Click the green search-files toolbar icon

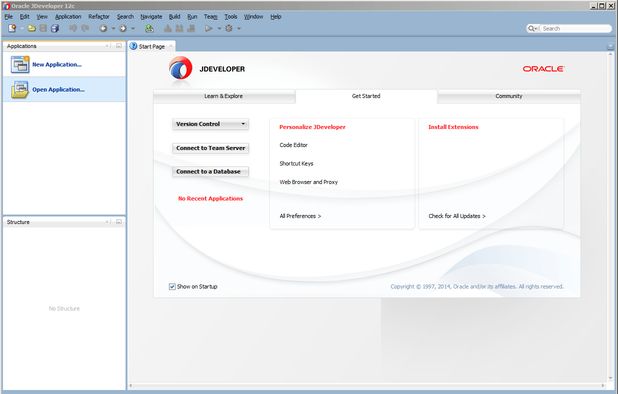pyautogui.click(x=149, y=28)
